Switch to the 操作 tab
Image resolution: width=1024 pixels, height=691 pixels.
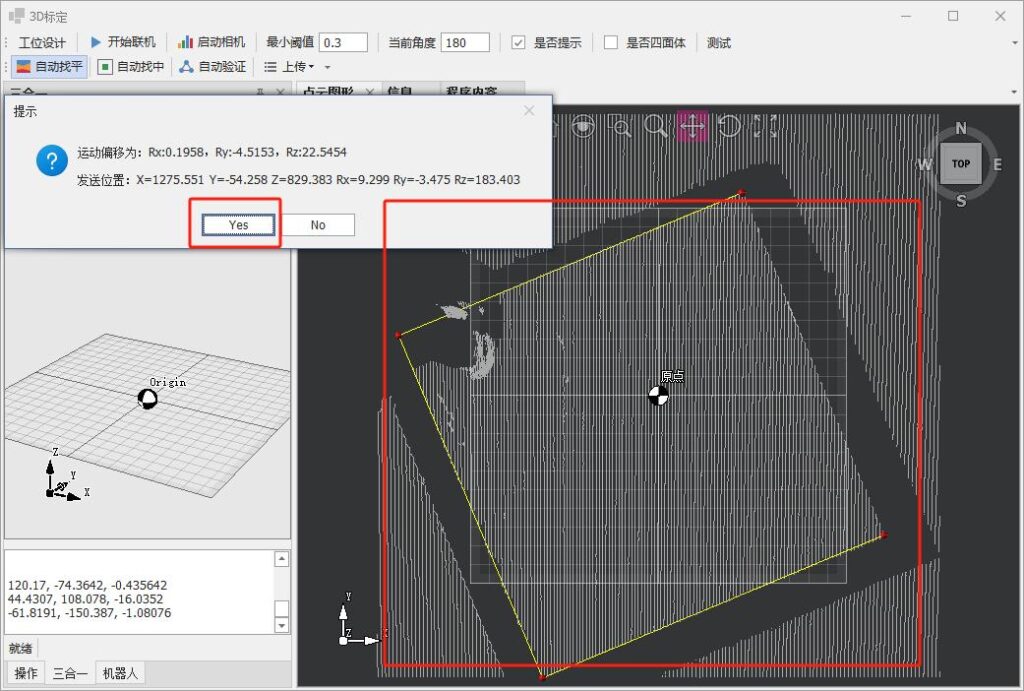[25, 673]
